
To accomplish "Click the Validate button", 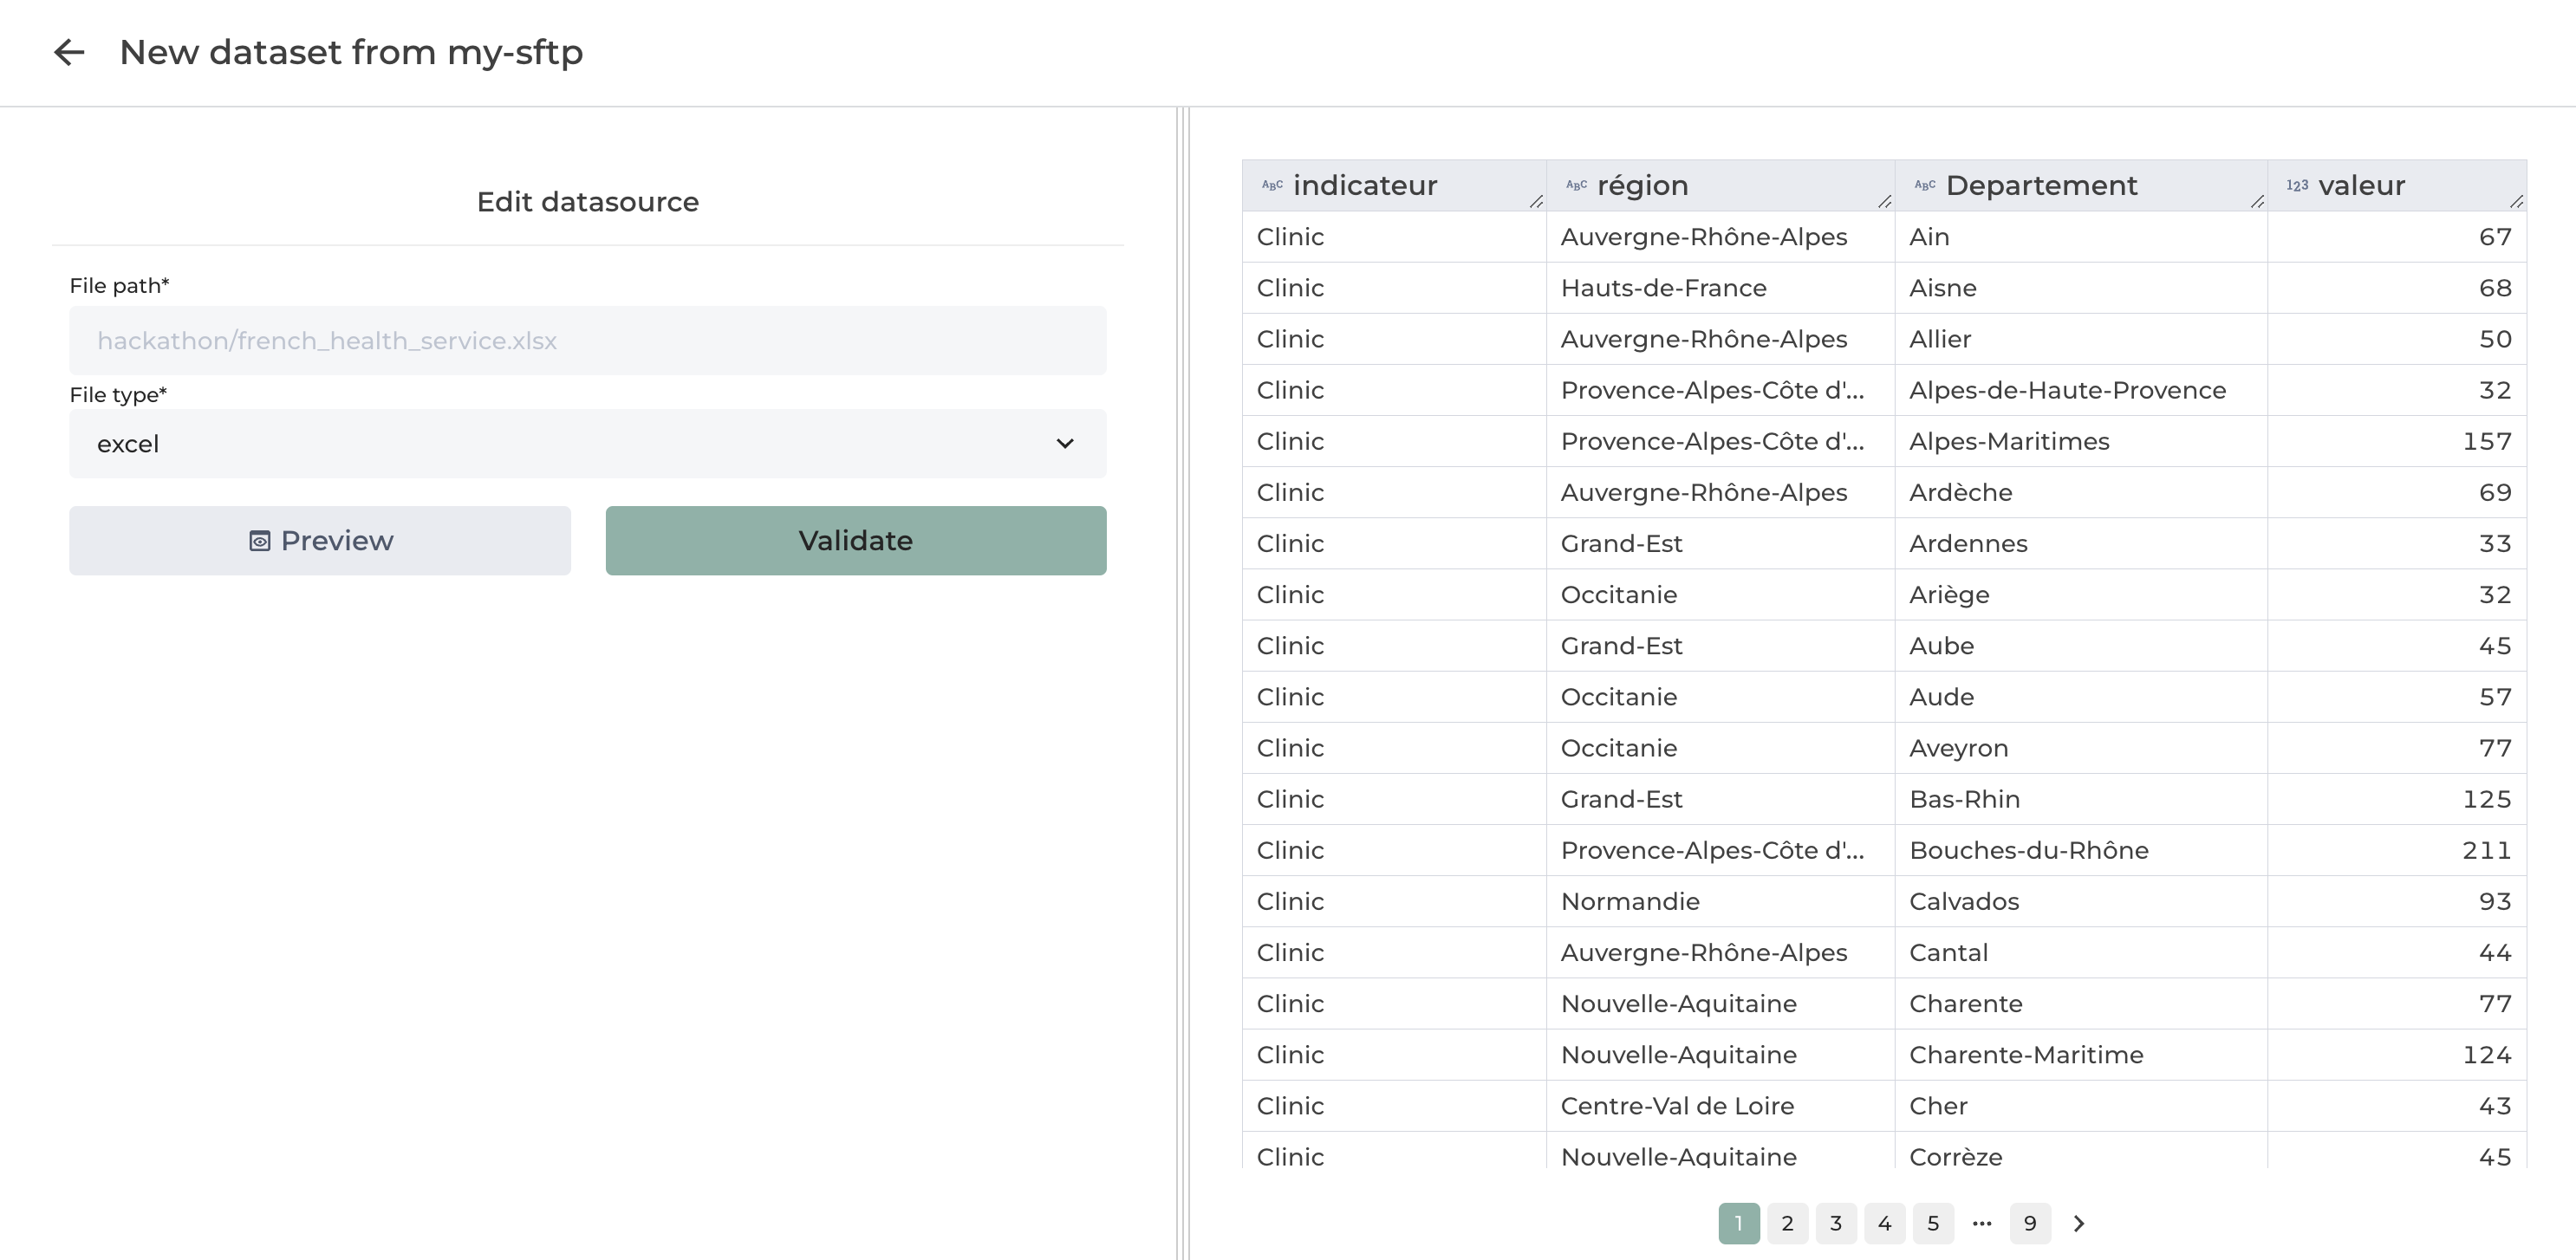I will [856, 540].
